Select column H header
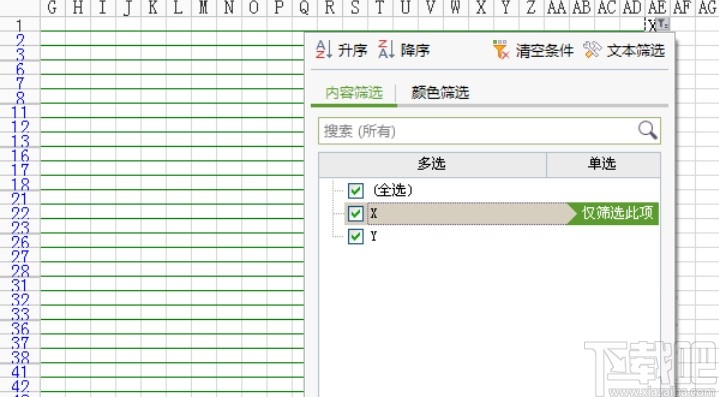Viewport: 719px width, 397px height. pyautogui.click(x=78, y=7)
